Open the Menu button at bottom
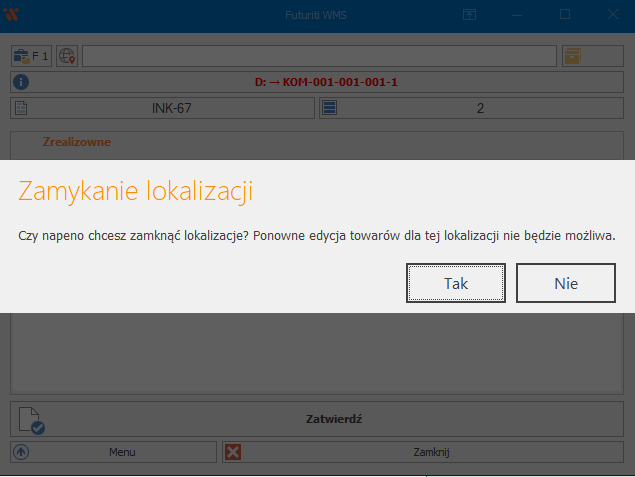 (x=114, y=452)
